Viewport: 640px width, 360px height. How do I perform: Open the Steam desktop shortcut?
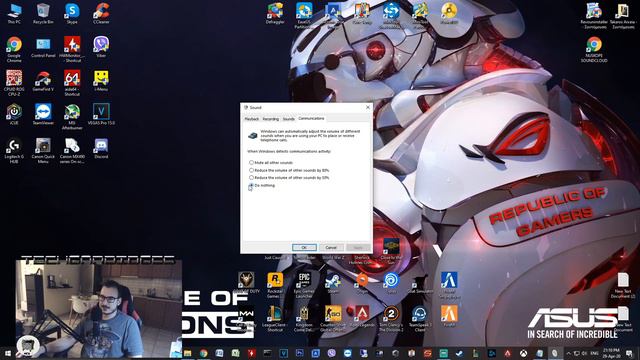pos(333,283)
